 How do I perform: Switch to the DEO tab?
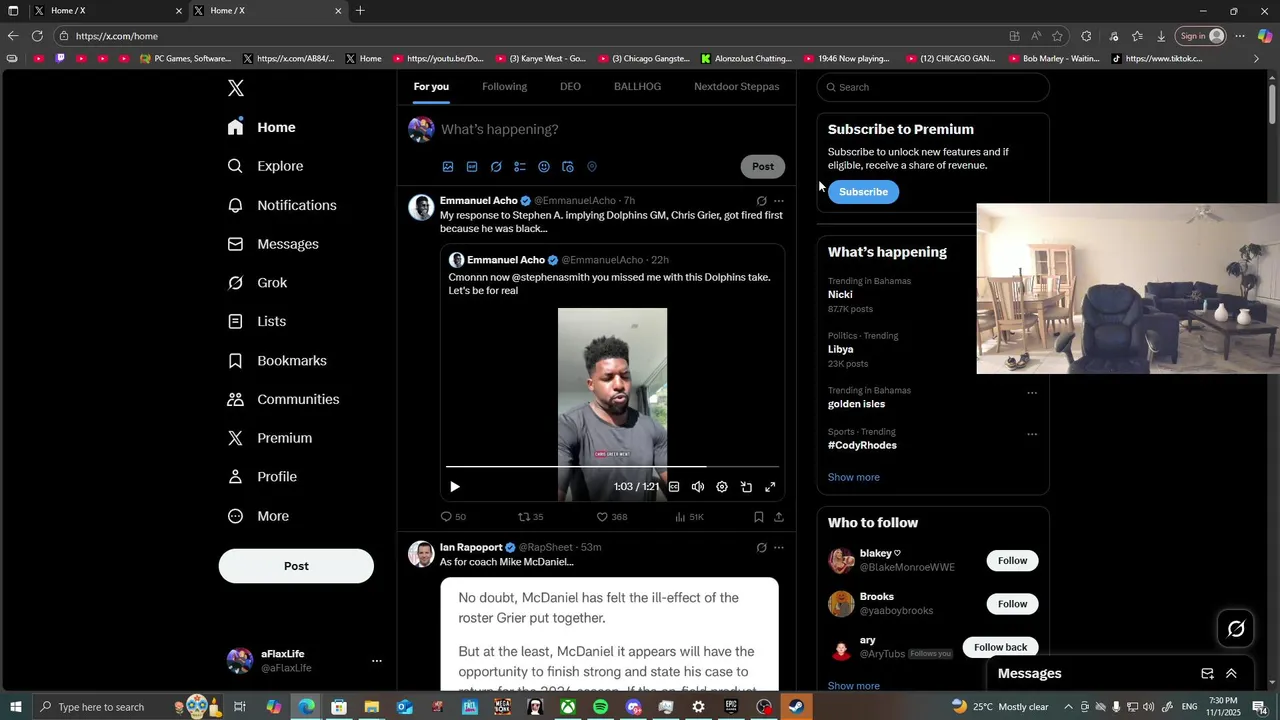coord(570,87)
